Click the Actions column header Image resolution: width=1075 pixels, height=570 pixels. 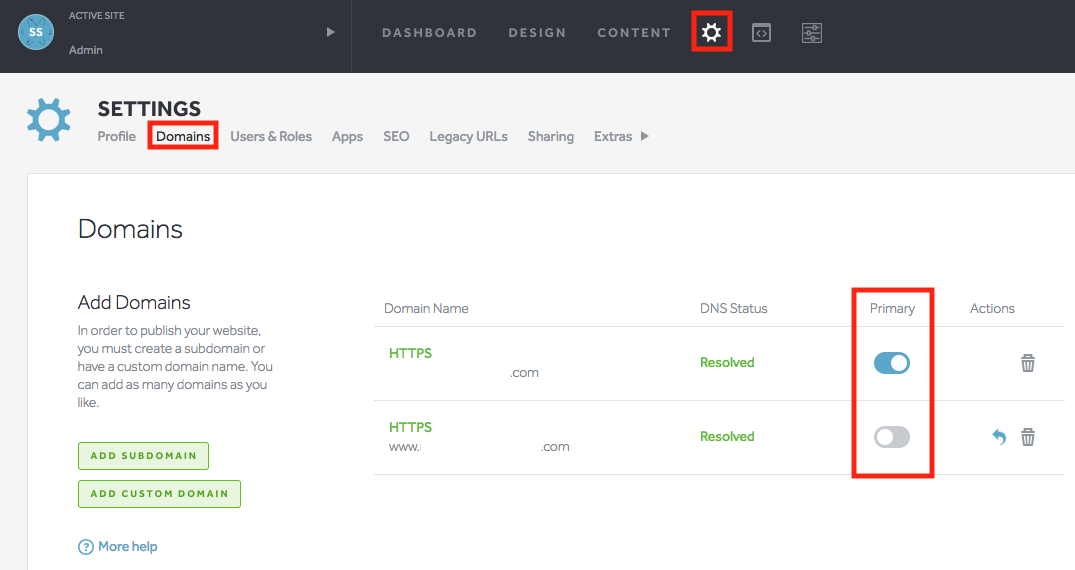(992, 309)
